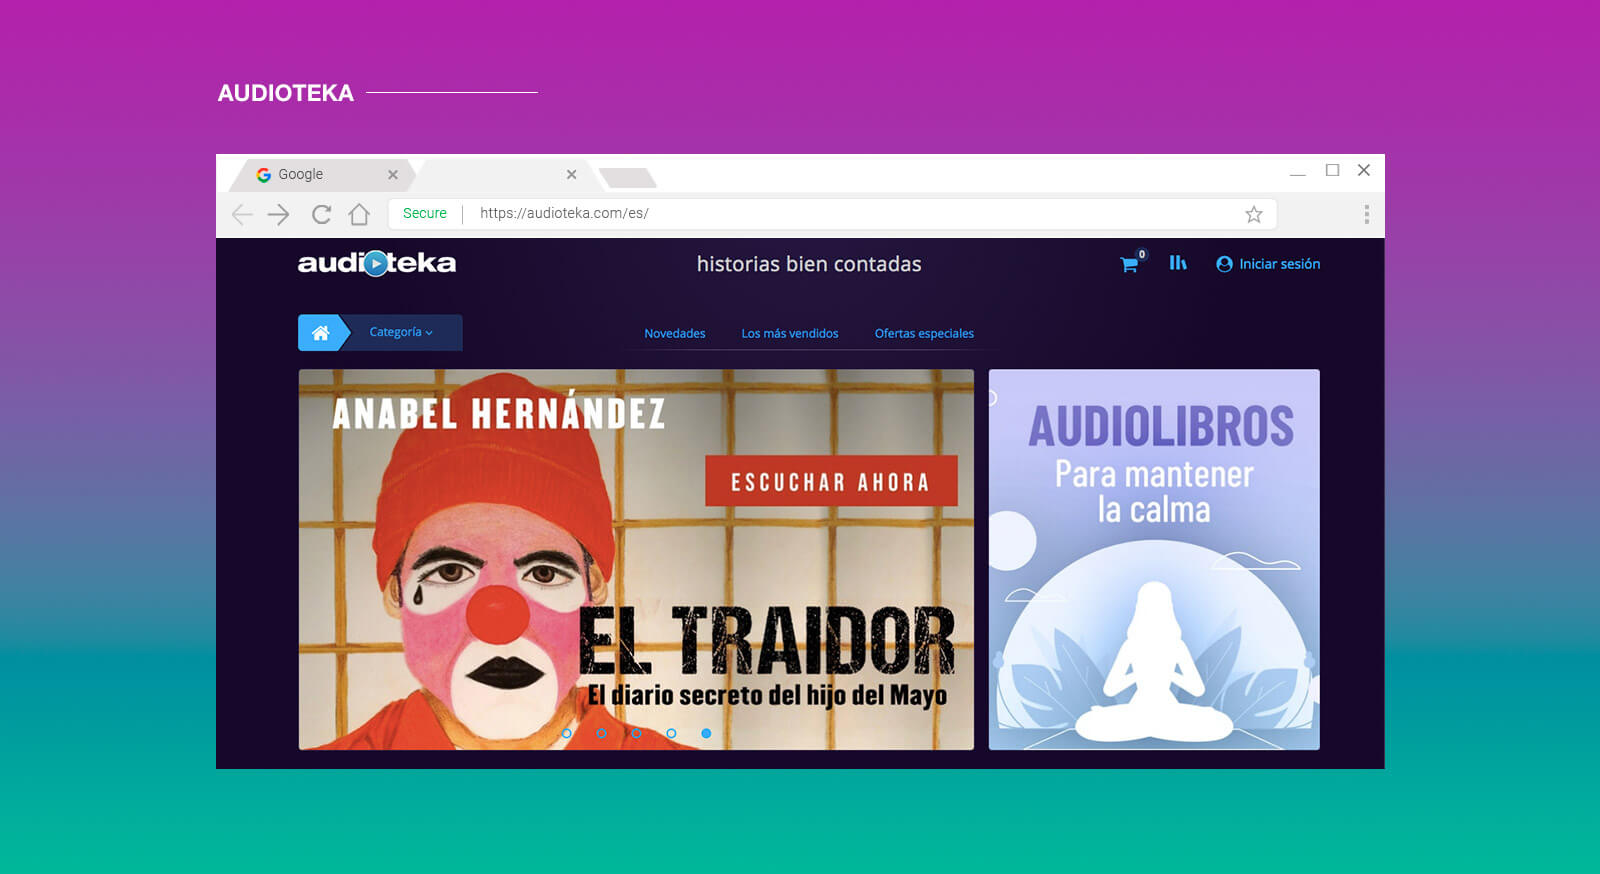Bookmark page with the star icon
1600x874 pixels.
click(x=1253, y=214)
